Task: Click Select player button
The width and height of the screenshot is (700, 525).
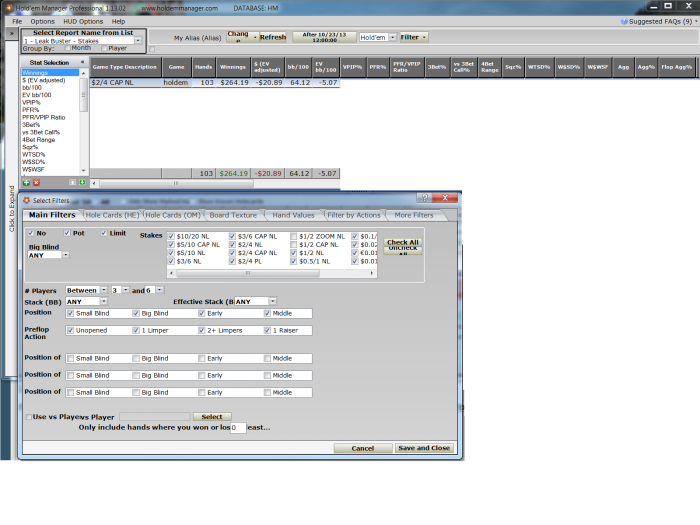Action: [212, 417]
